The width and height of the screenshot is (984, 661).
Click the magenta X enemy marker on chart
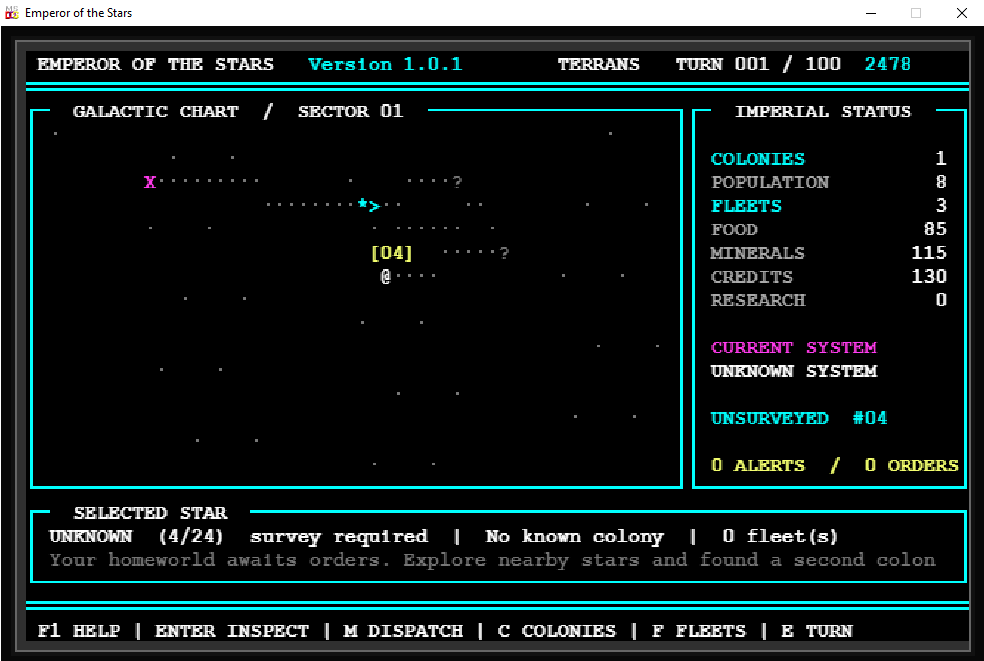click(x=149, y=182)
